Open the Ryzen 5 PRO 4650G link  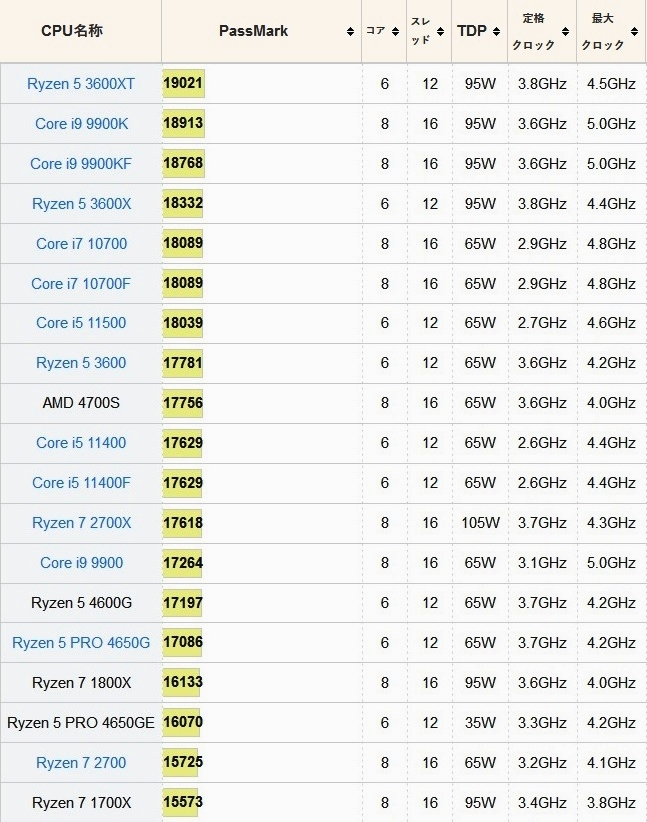(81, 643)
